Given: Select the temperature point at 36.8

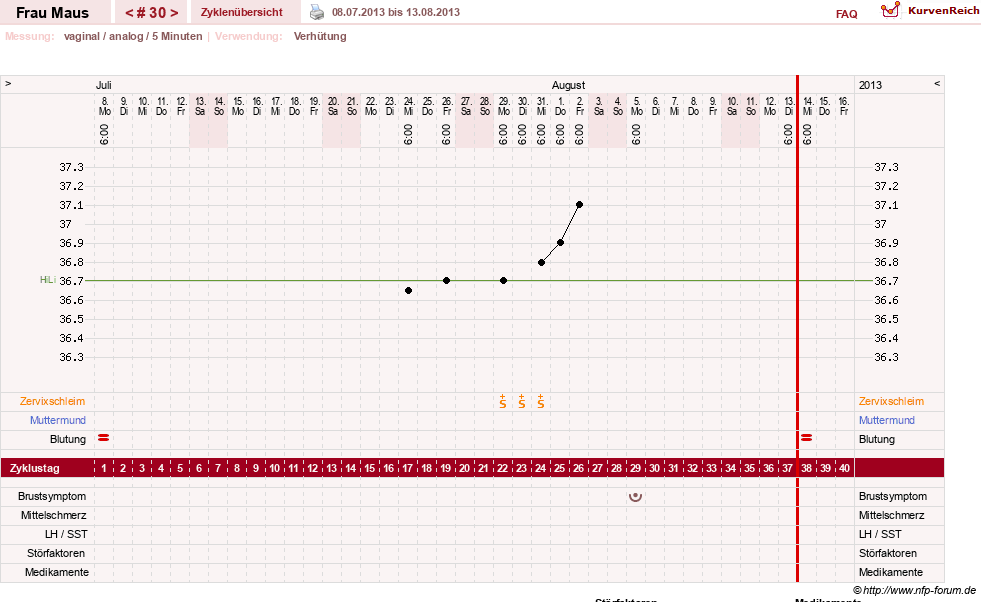Looking at the screenshot, I should pos(542,262).
